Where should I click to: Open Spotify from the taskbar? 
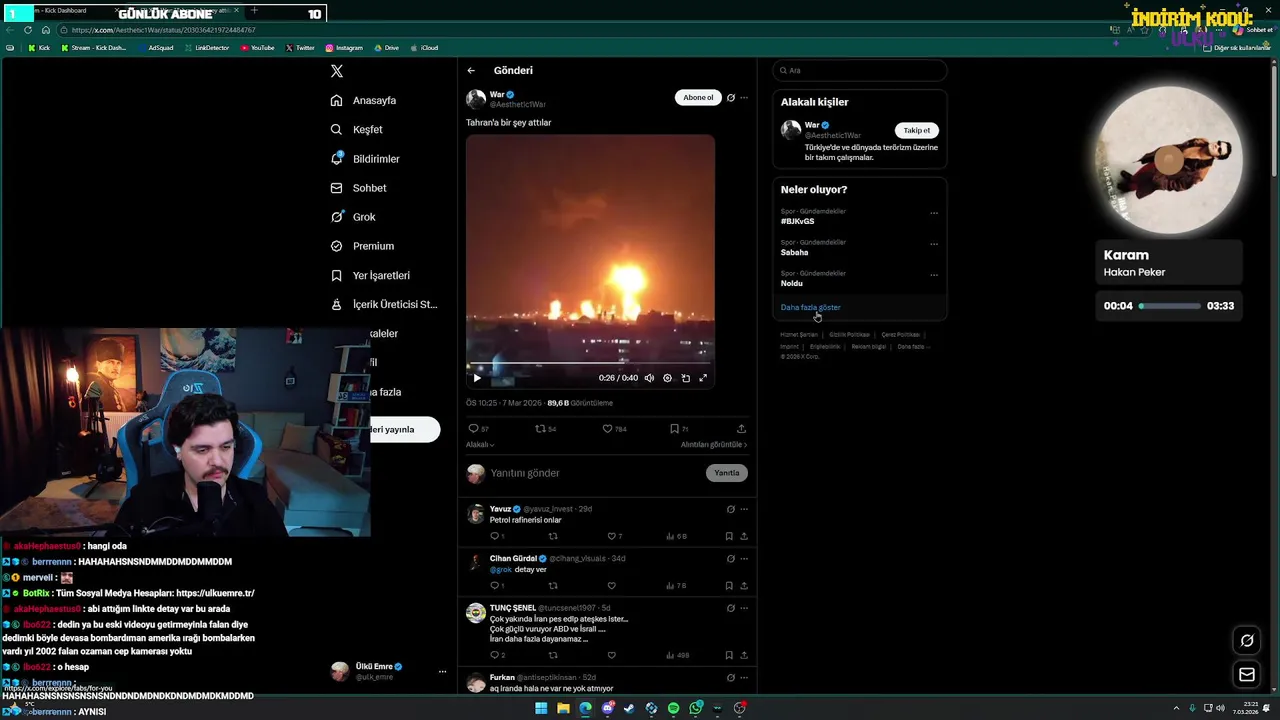tap(673, 708)
